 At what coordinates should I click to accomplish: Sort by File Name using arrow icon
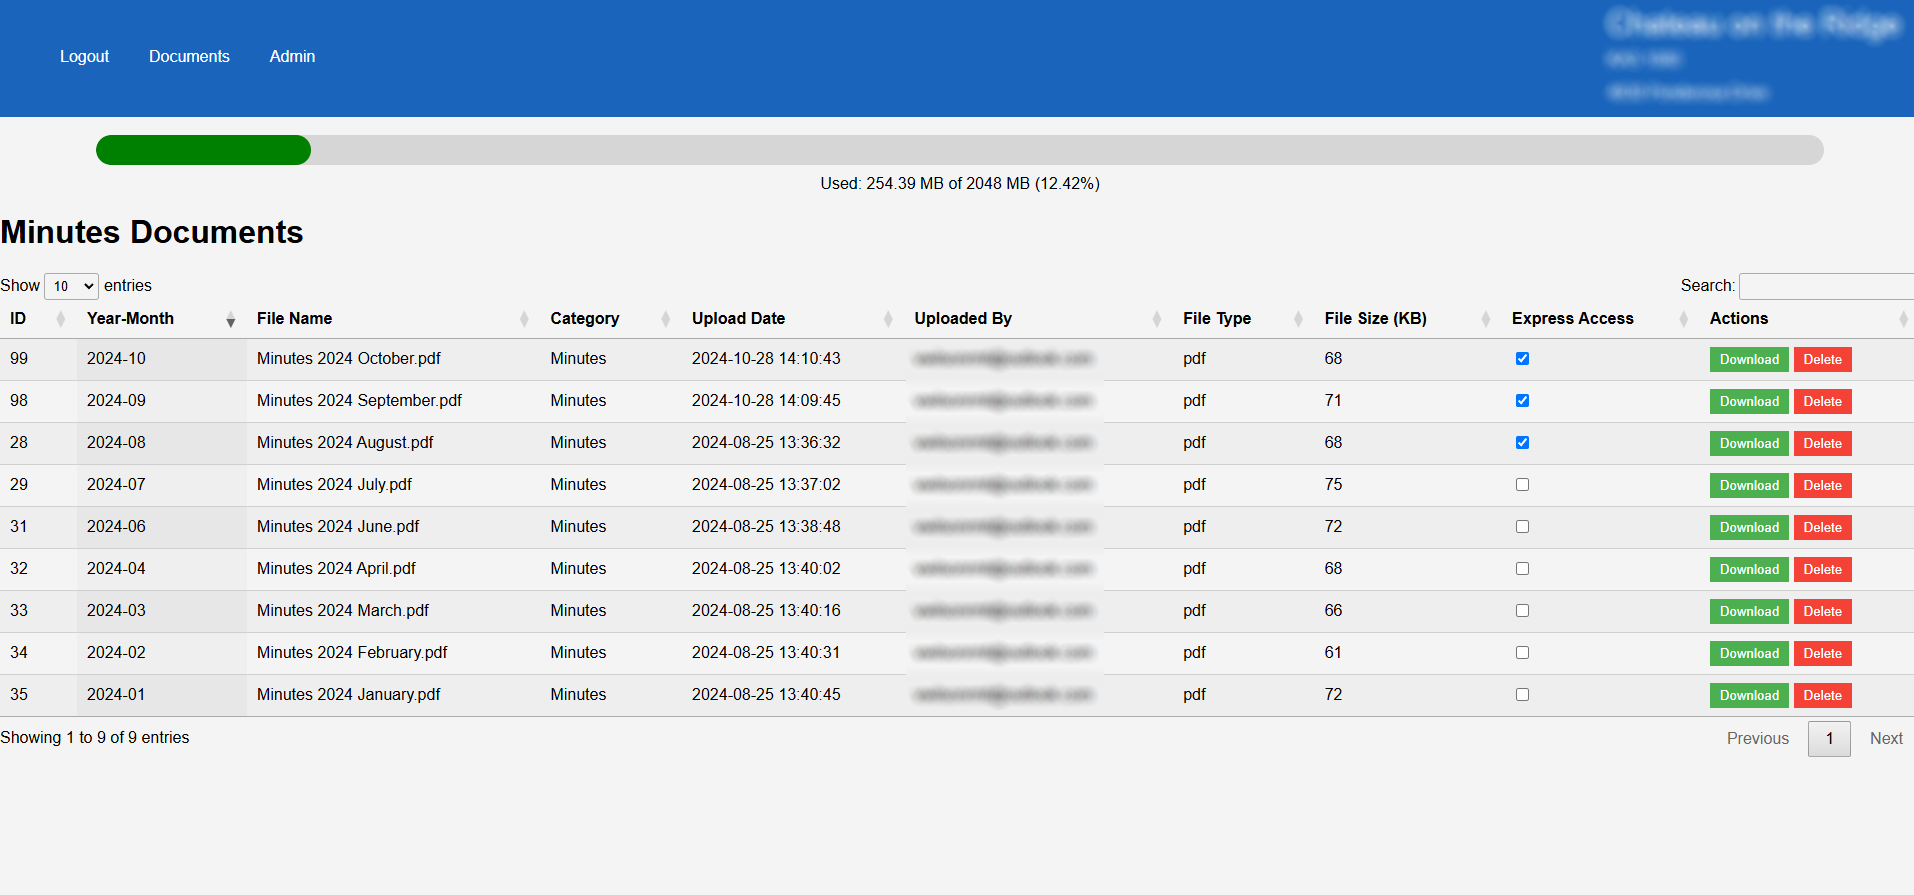524,319
